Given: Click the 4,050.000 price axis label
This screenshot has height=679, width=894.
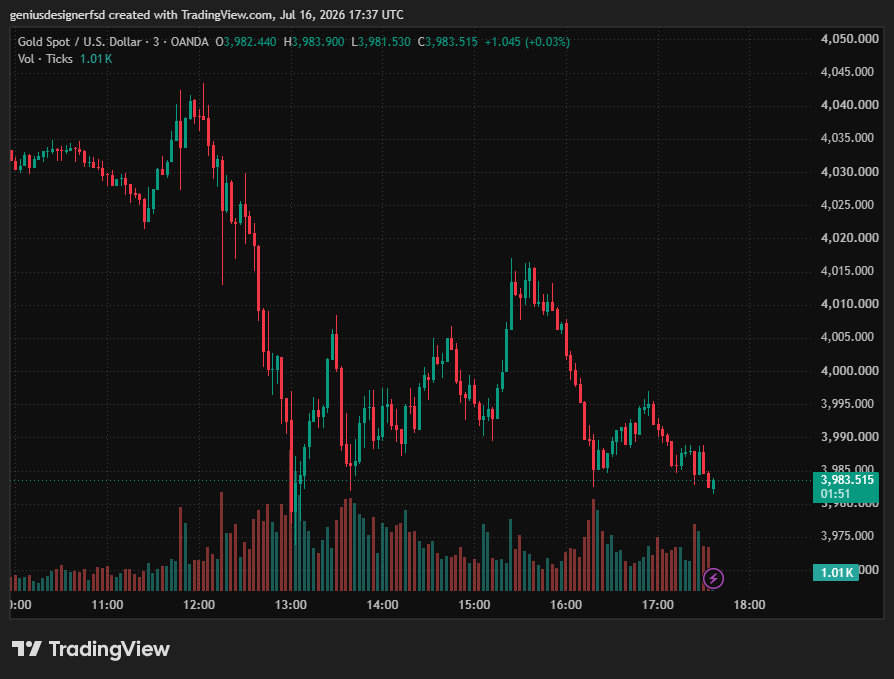Looking at the screenshot, I should pos(850,39).
